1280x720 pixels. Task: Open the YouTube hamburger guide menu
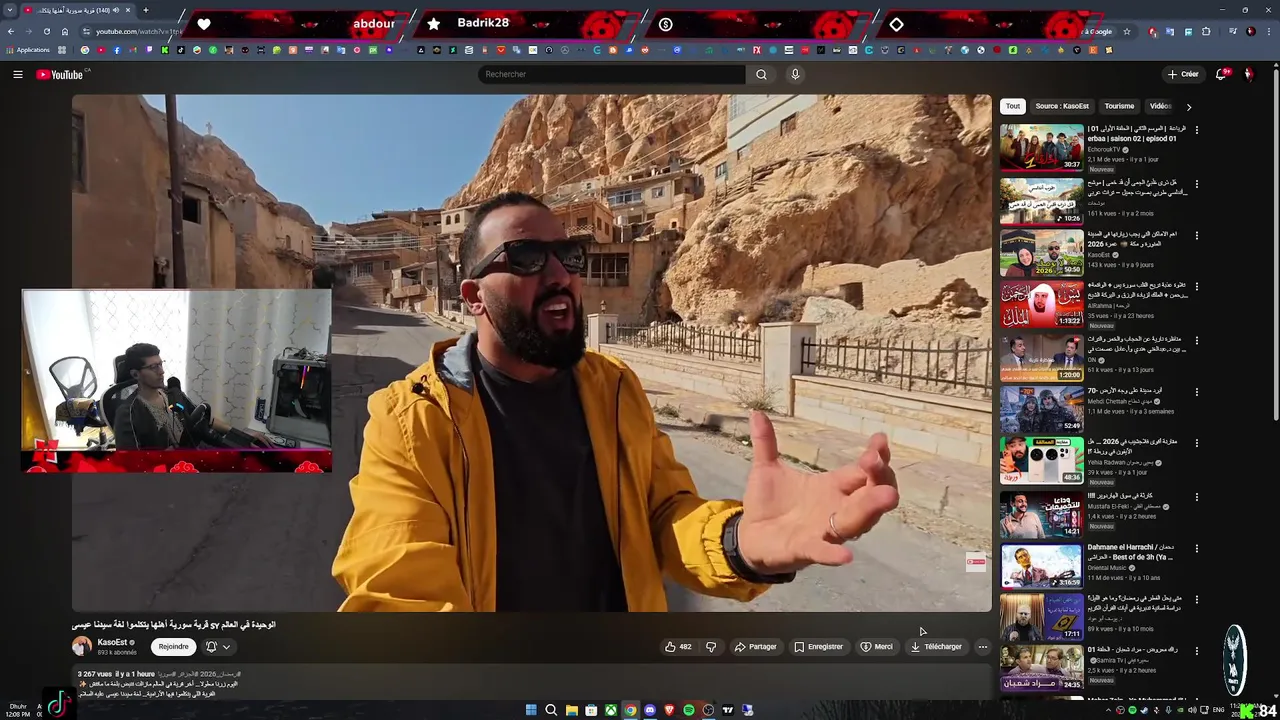click(17, 74)
